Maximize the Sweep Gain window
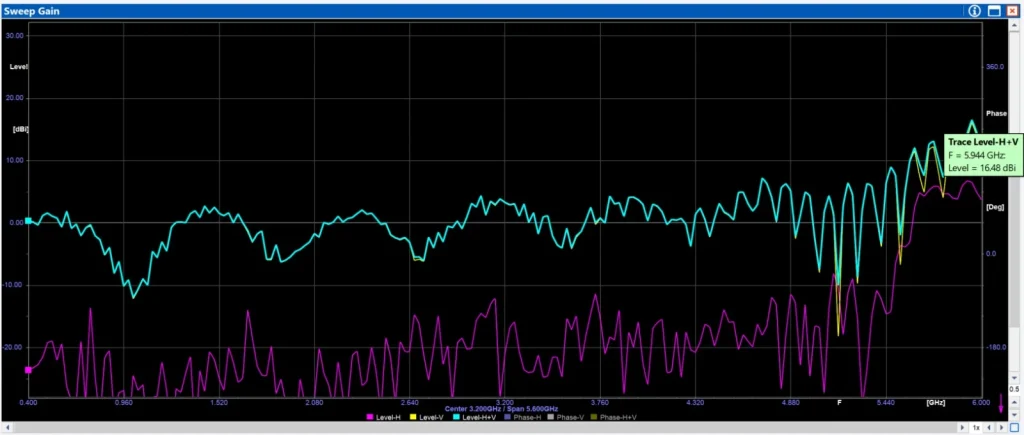 pos(995,11)
